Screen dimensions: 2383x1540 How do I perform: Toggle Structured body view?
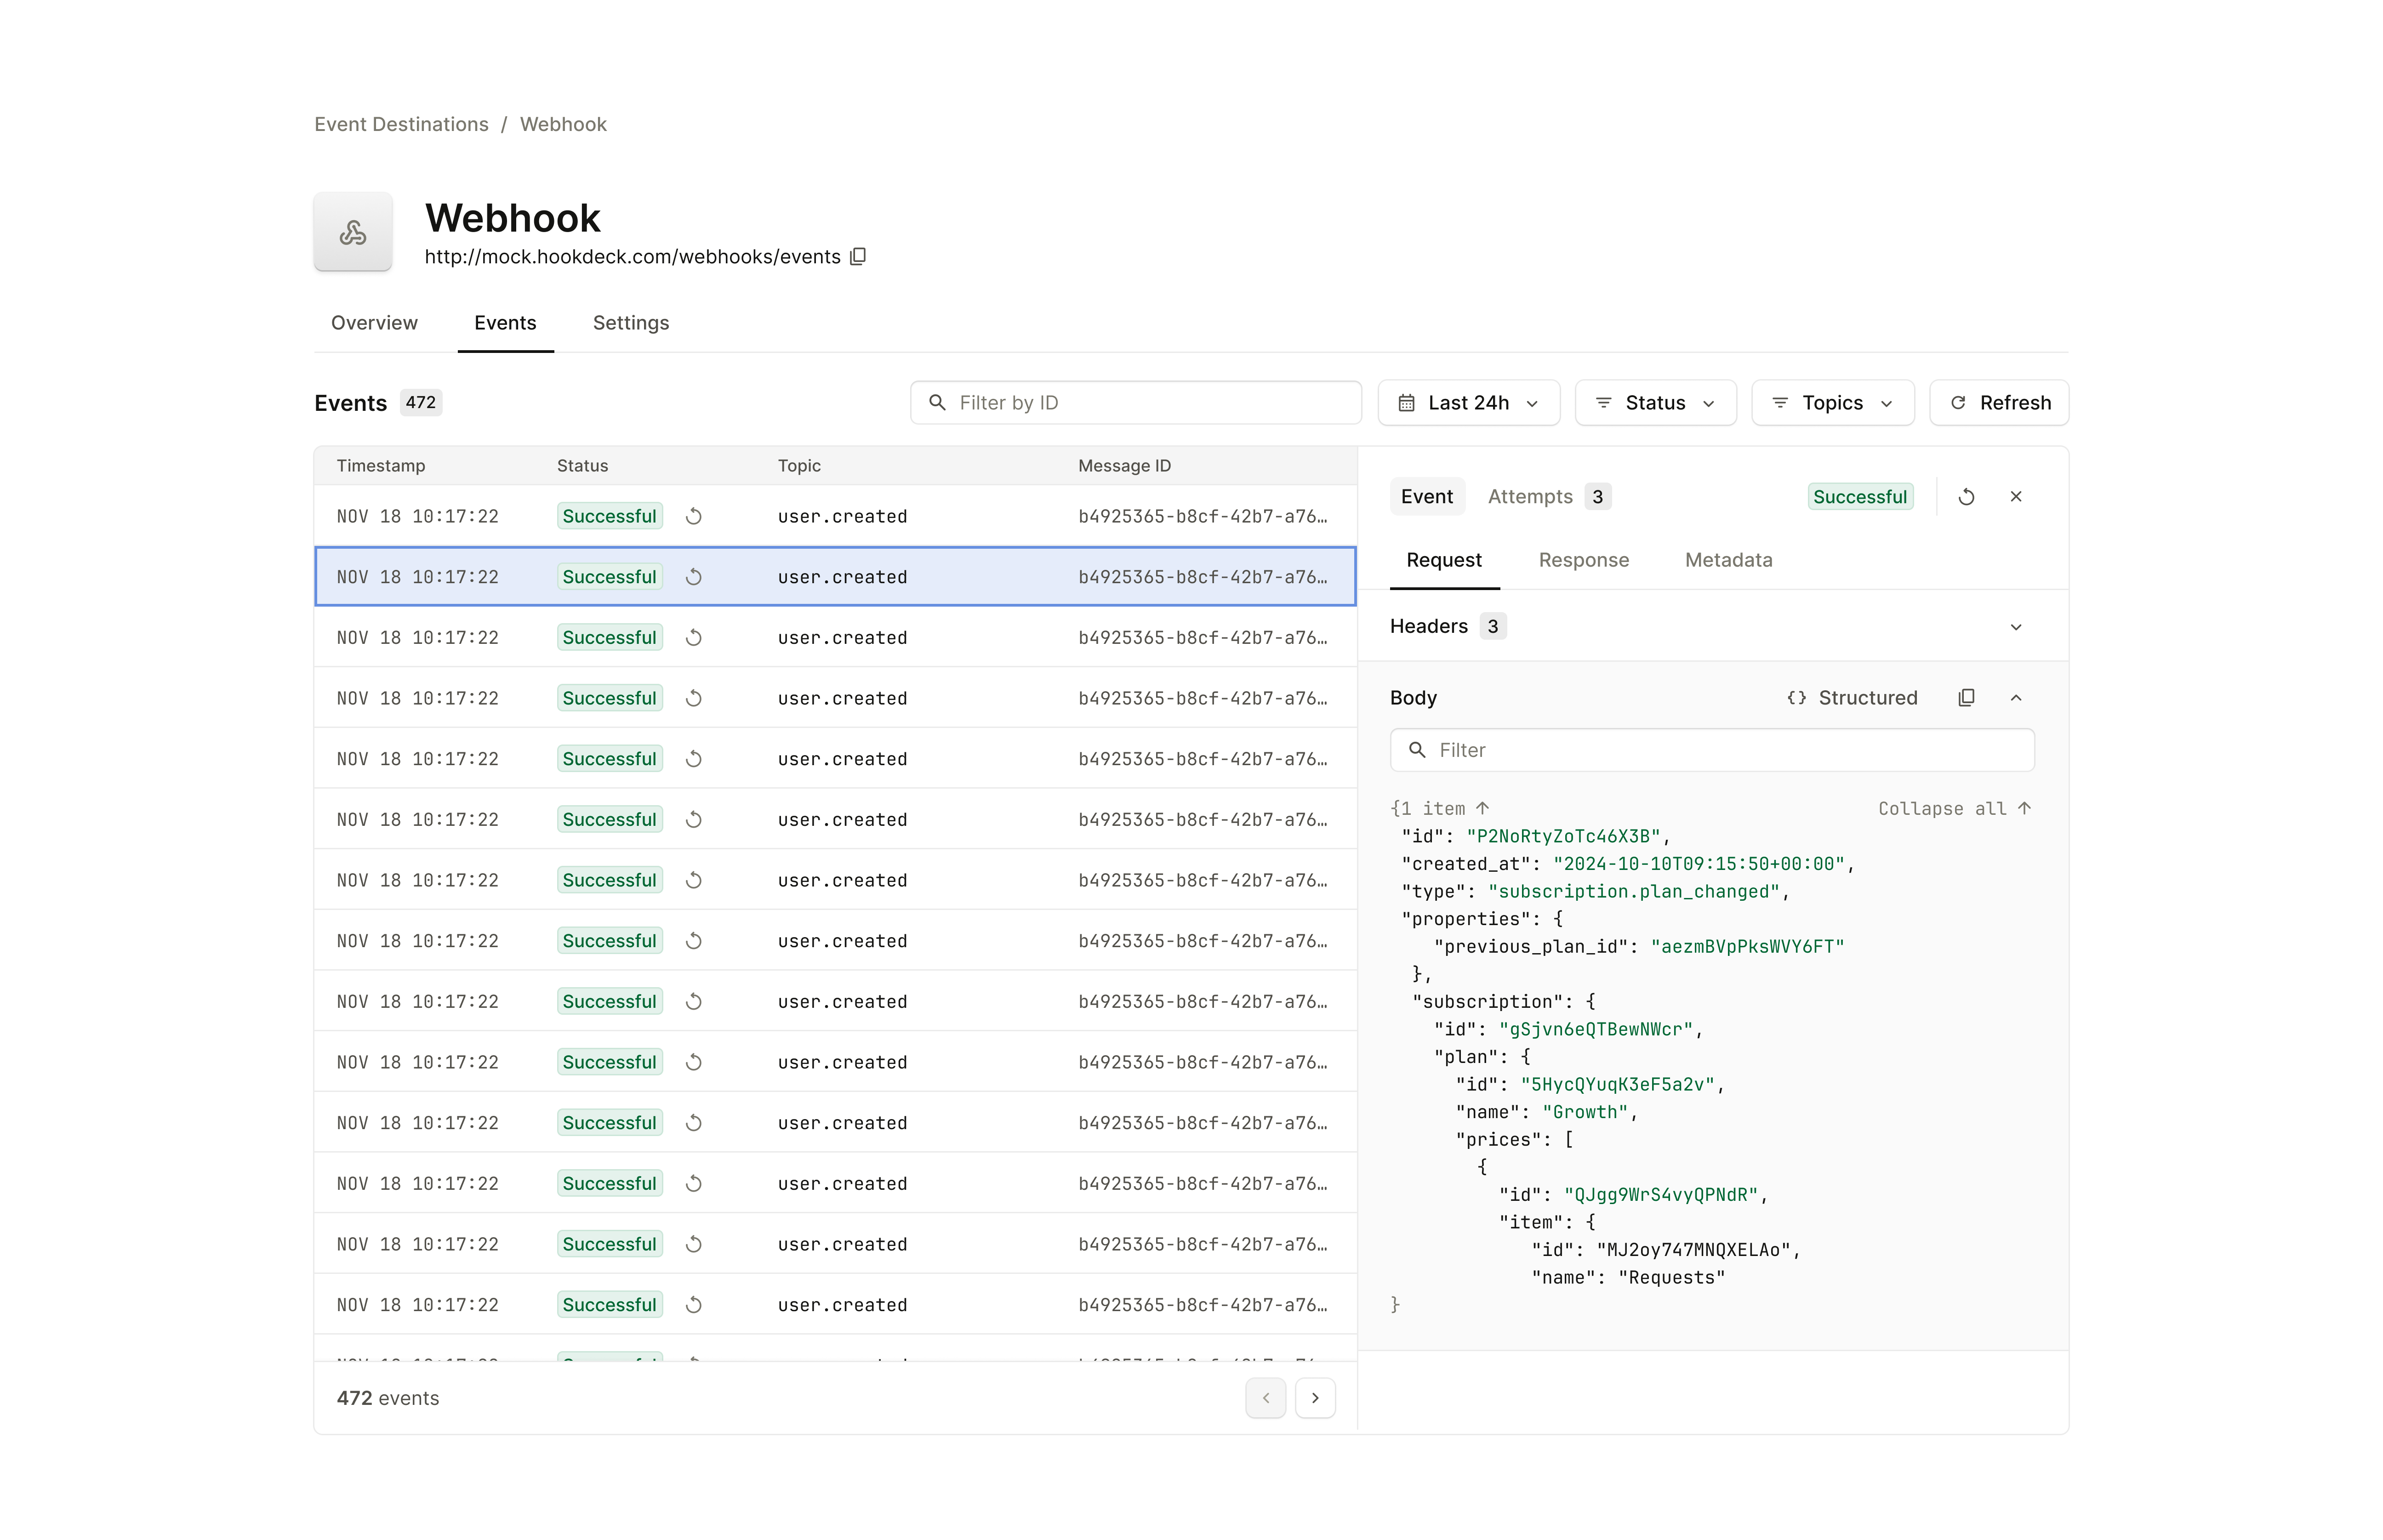tap(1851, 698)
